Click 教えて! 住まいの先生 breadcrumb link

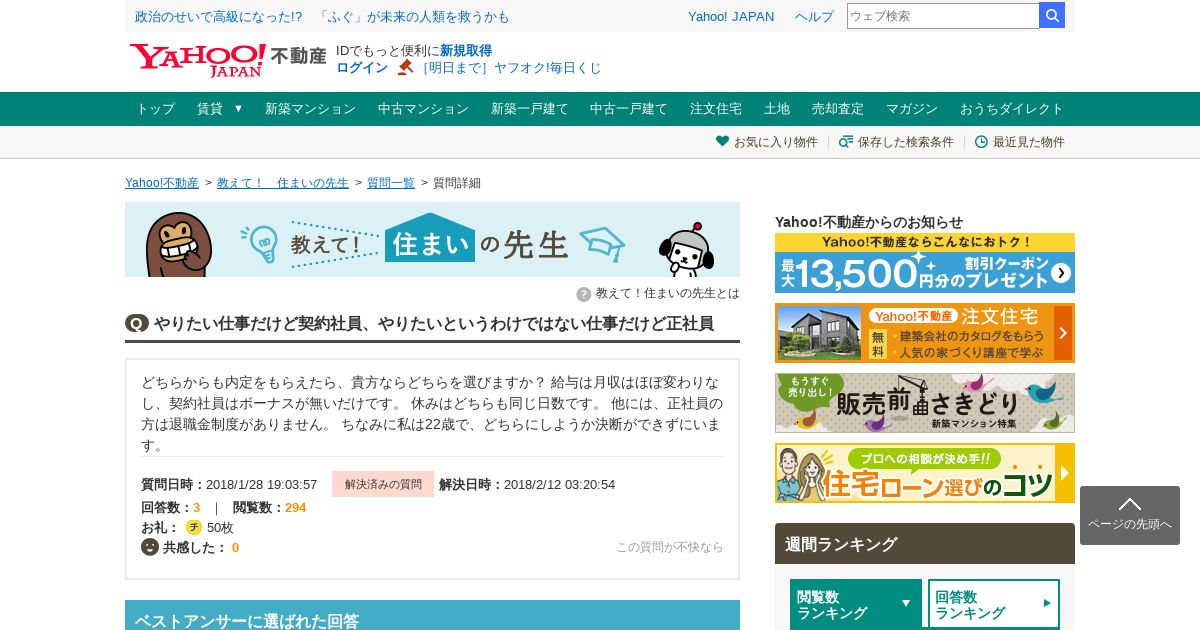(x=283, y=183)
